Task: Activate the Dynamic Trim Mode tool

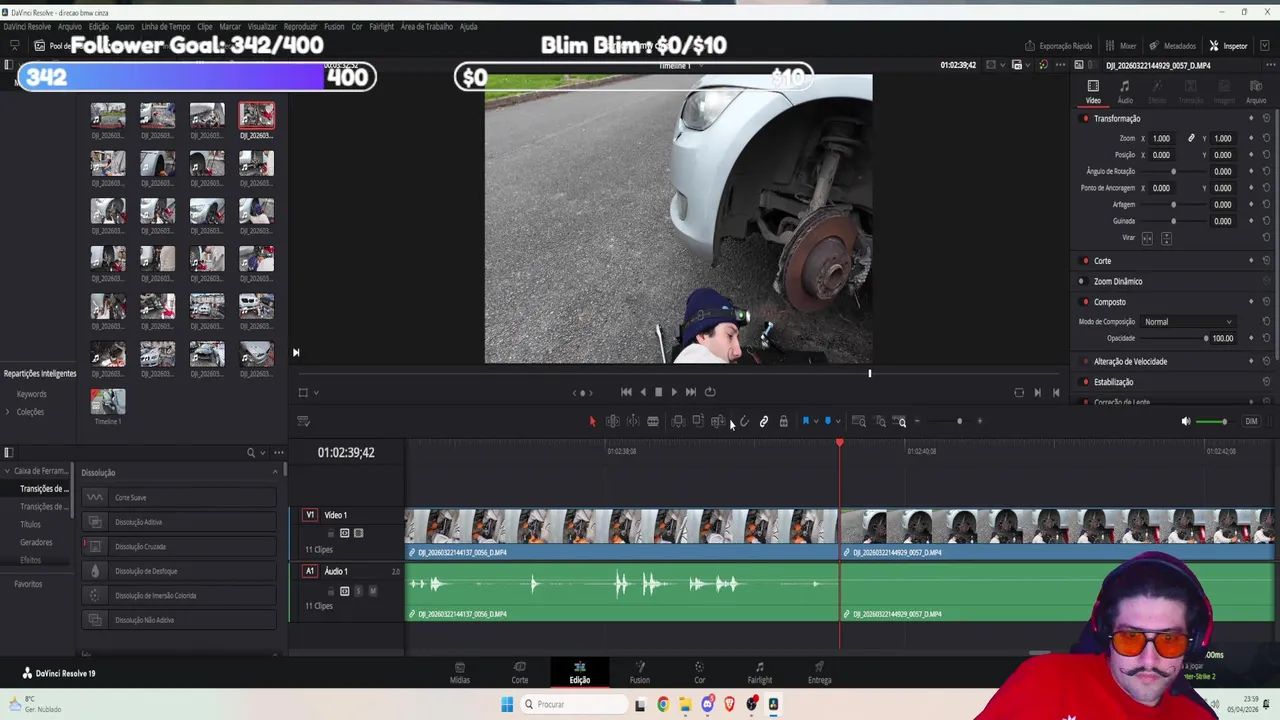Action: pyautogui.click(x=632, y=421)
